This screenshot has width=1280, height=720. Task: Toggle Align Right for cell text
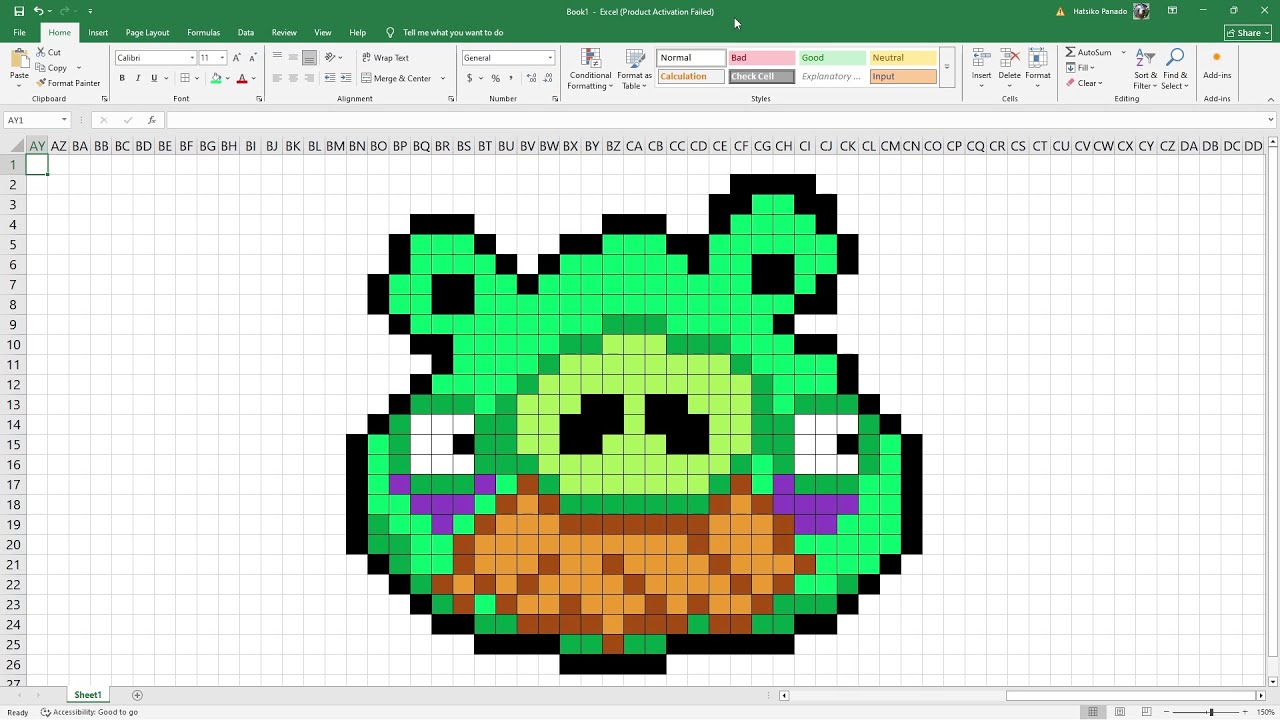[x=309, y=78]
